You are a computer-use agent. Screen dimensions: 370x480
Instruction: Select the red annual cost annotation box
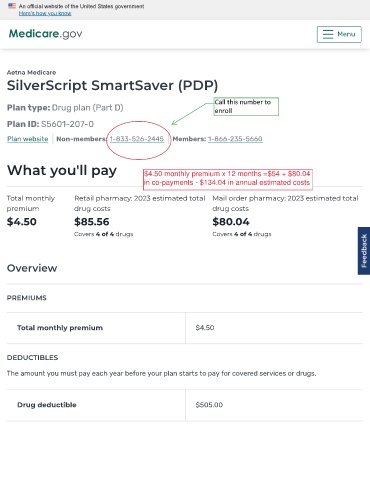228,179
